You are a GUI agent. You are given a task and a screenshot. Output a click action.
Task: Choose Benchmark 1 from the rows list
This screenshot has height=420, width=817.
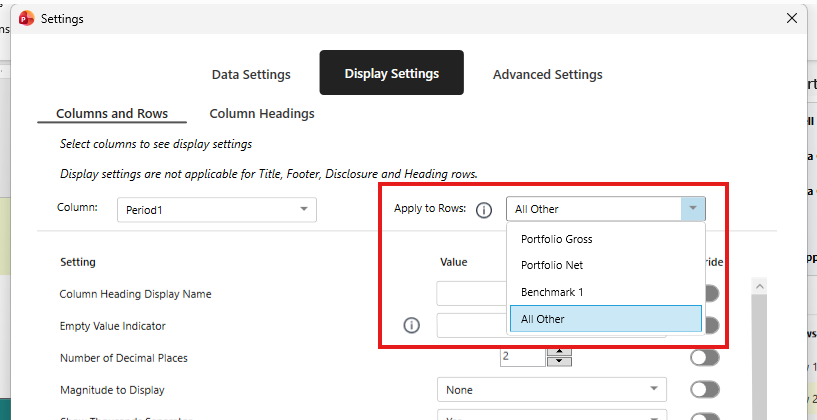pyautogui.click(x=605, y=292)
